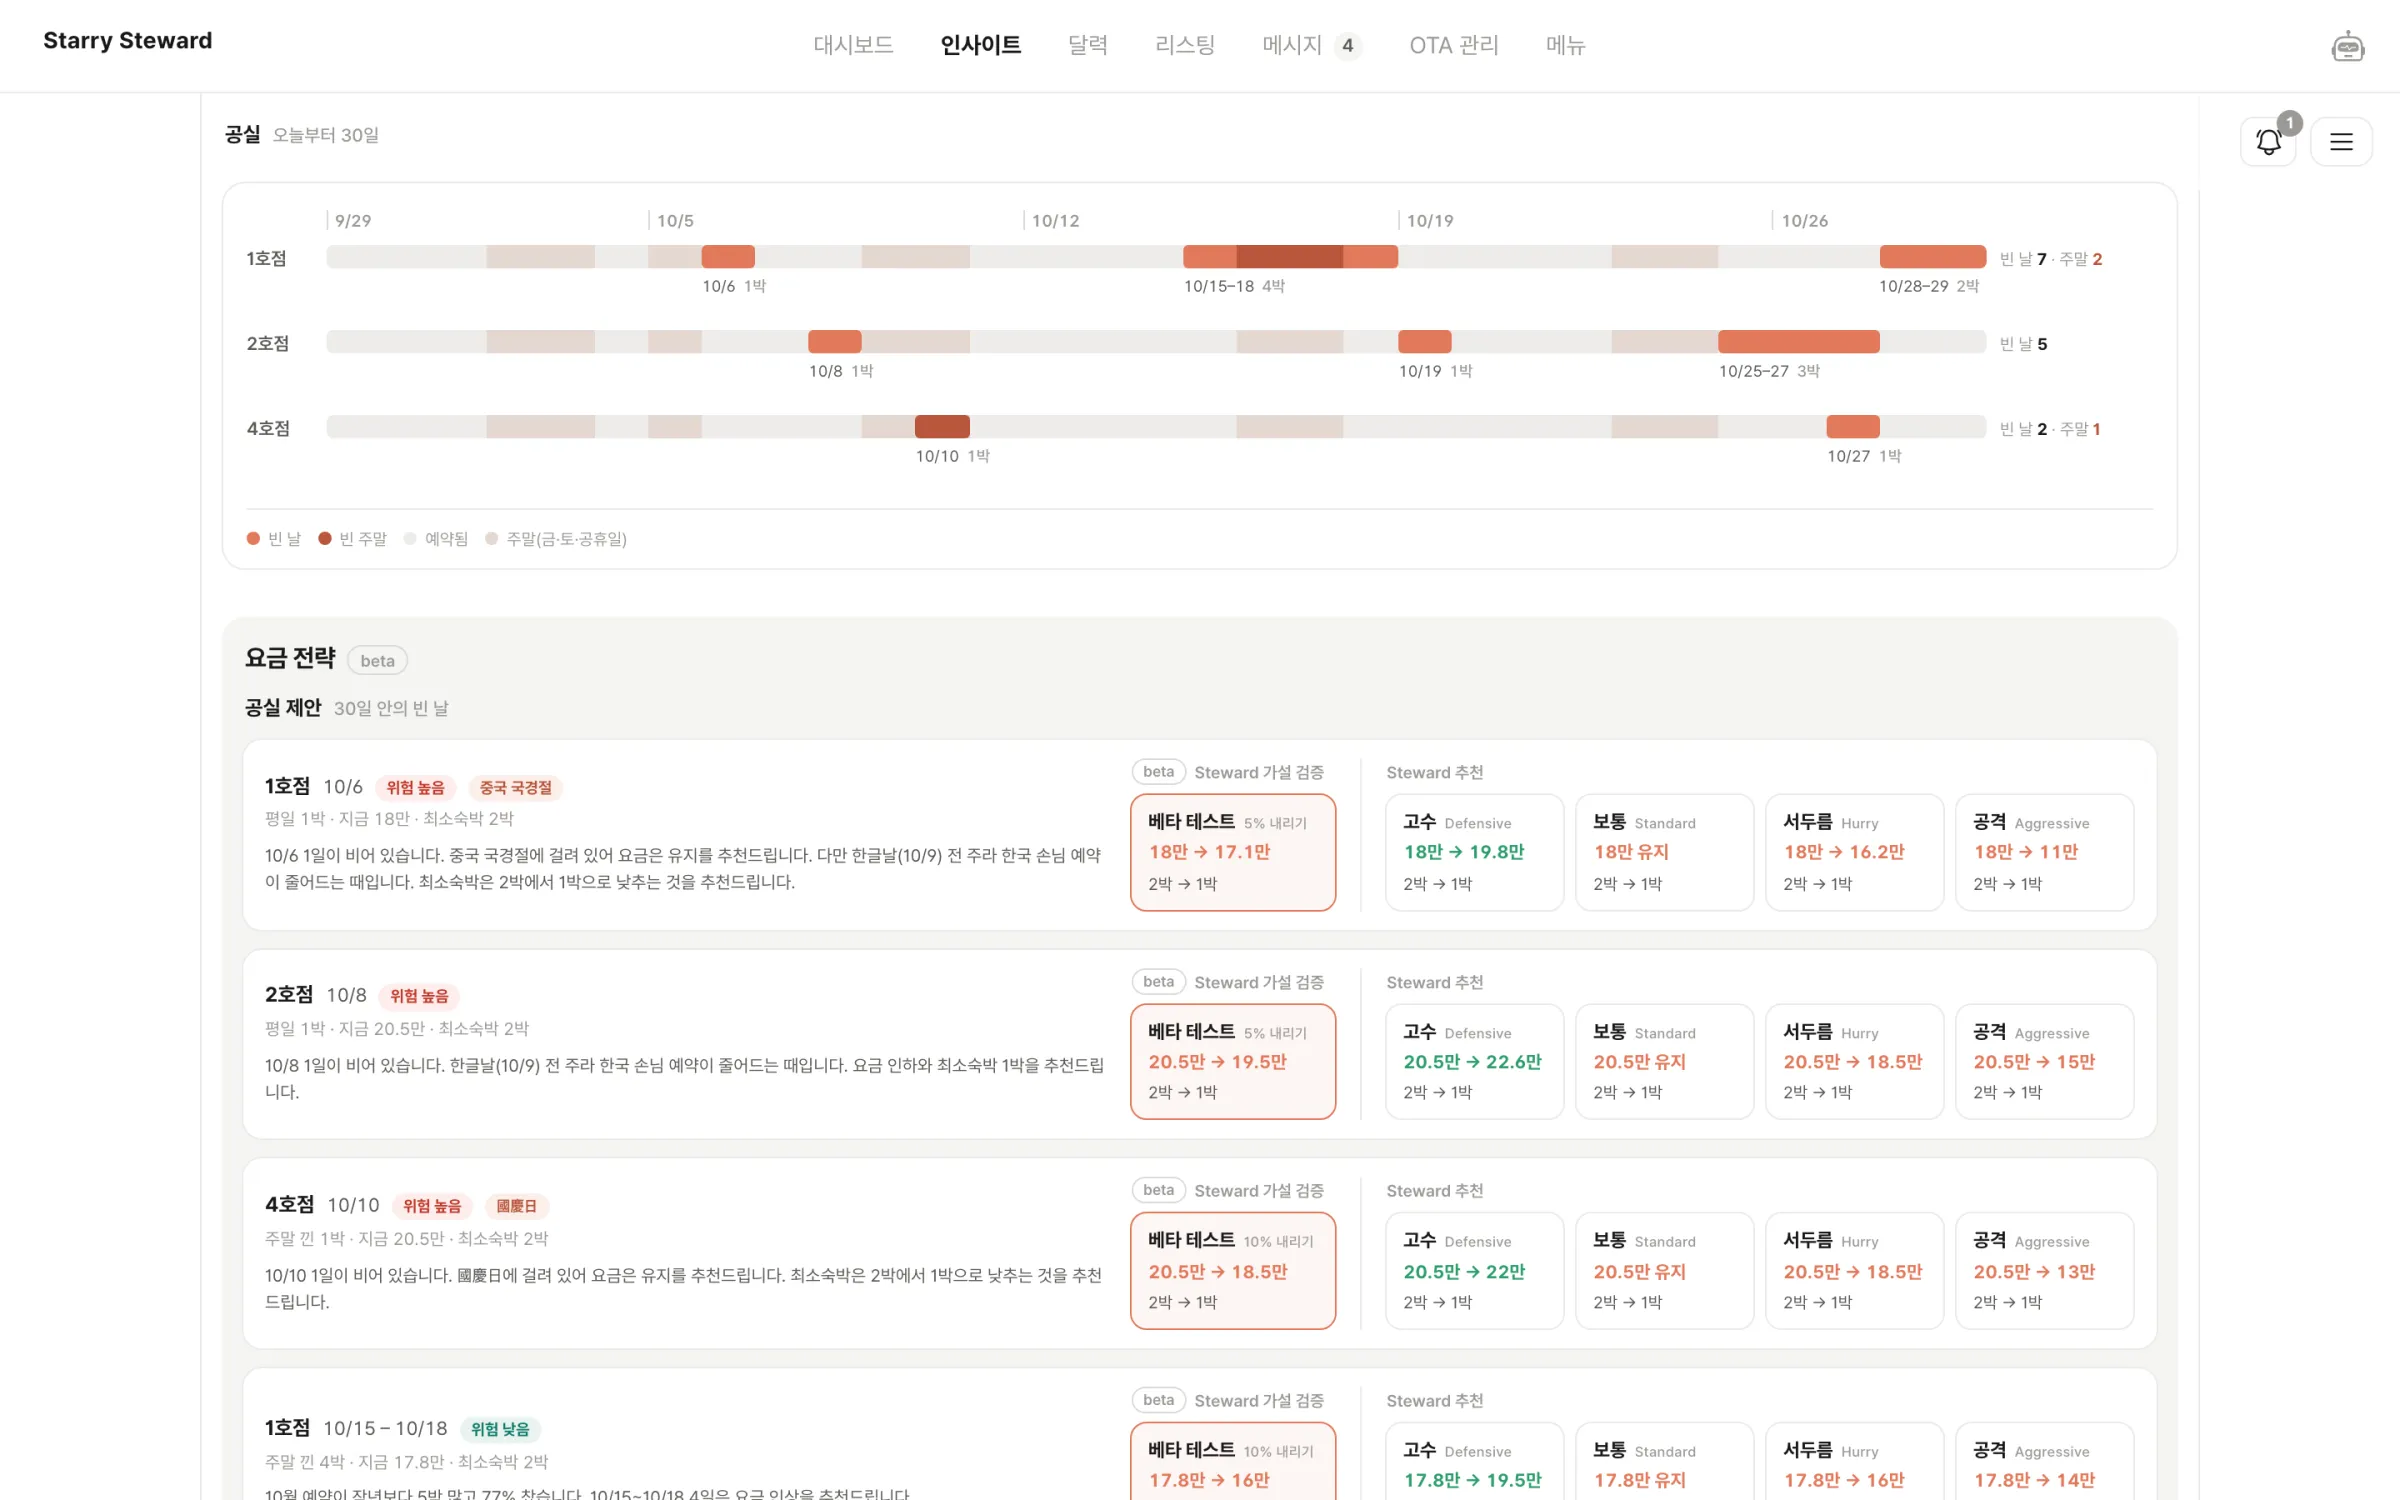
Task: Choose 고수 Defensive 17.8만→19.5만 option
Action: tap(1474, 1463)
